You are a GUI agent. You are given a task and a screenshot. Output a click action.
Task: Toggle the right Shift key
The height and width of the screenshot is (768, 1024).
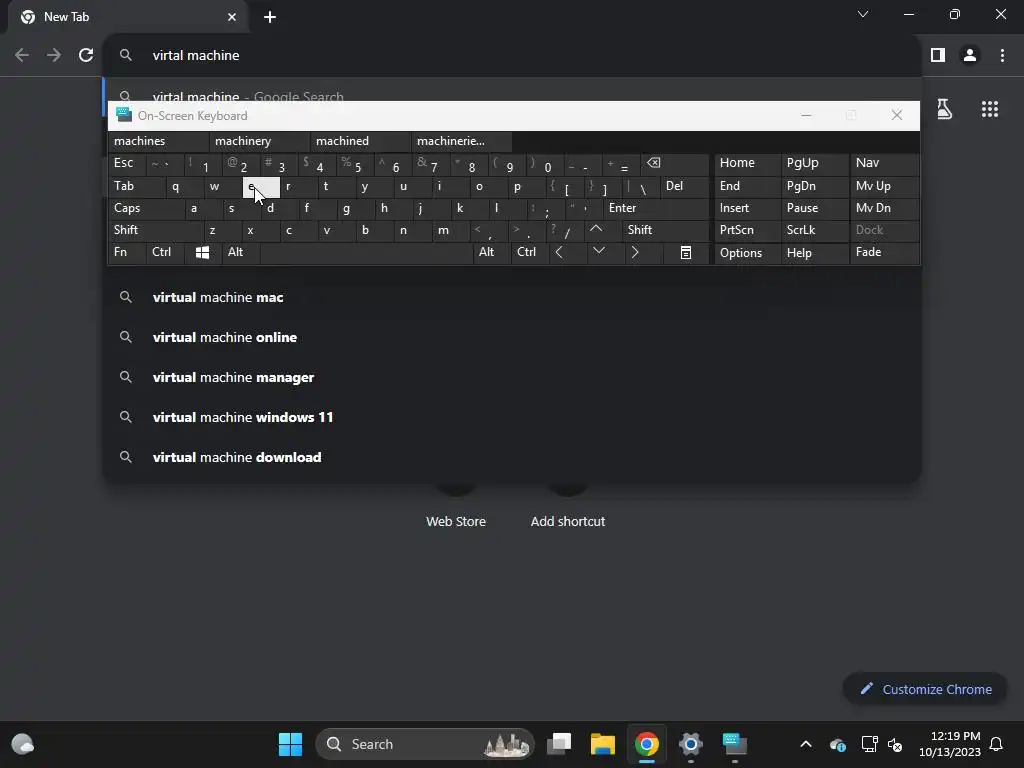click(665, 230)
